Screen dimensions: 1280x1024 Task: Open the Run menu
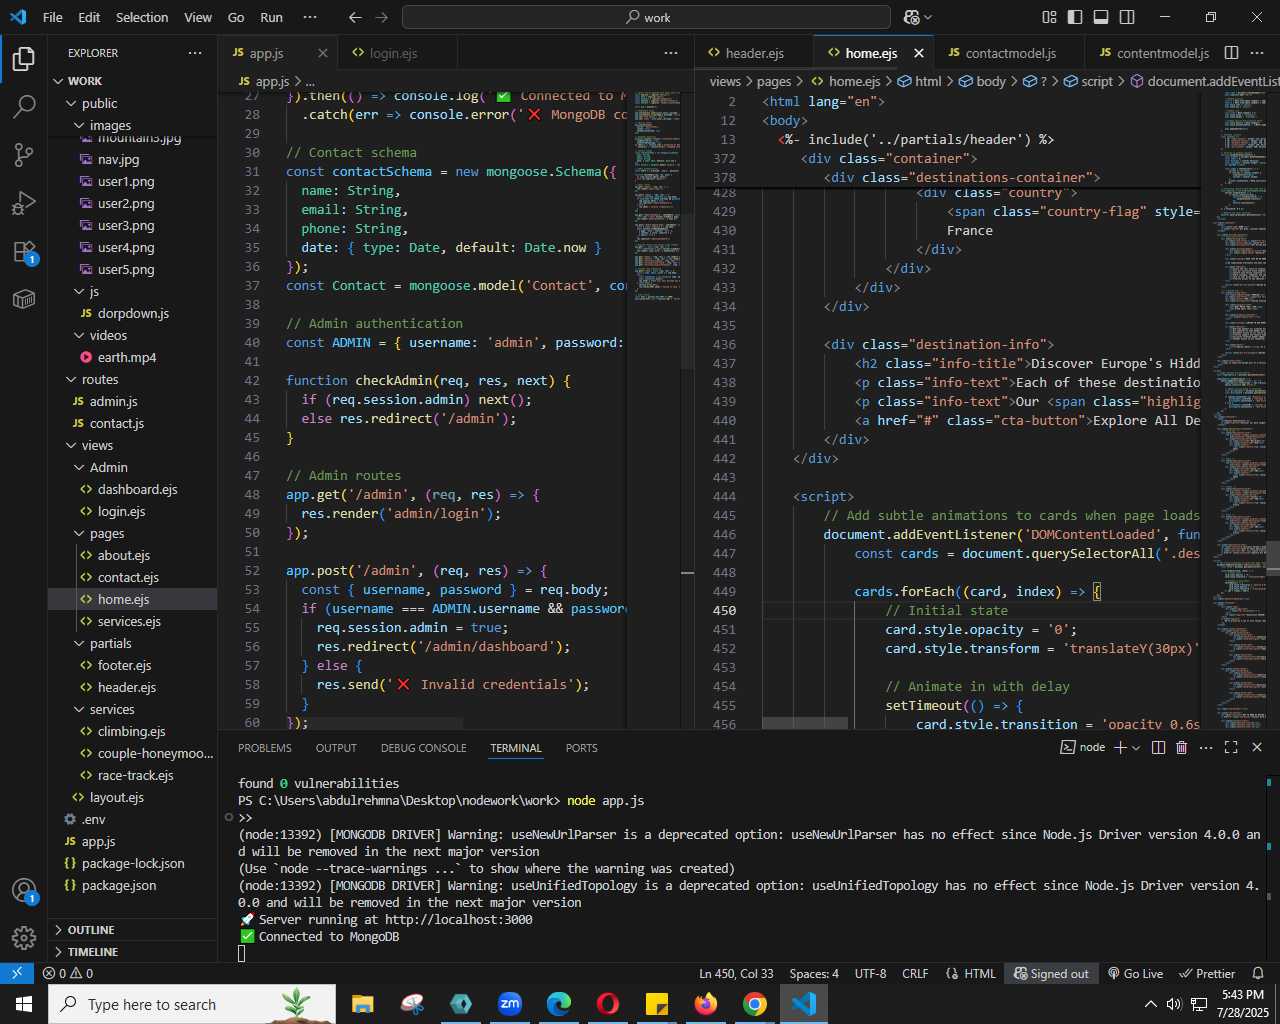point(271,17)
